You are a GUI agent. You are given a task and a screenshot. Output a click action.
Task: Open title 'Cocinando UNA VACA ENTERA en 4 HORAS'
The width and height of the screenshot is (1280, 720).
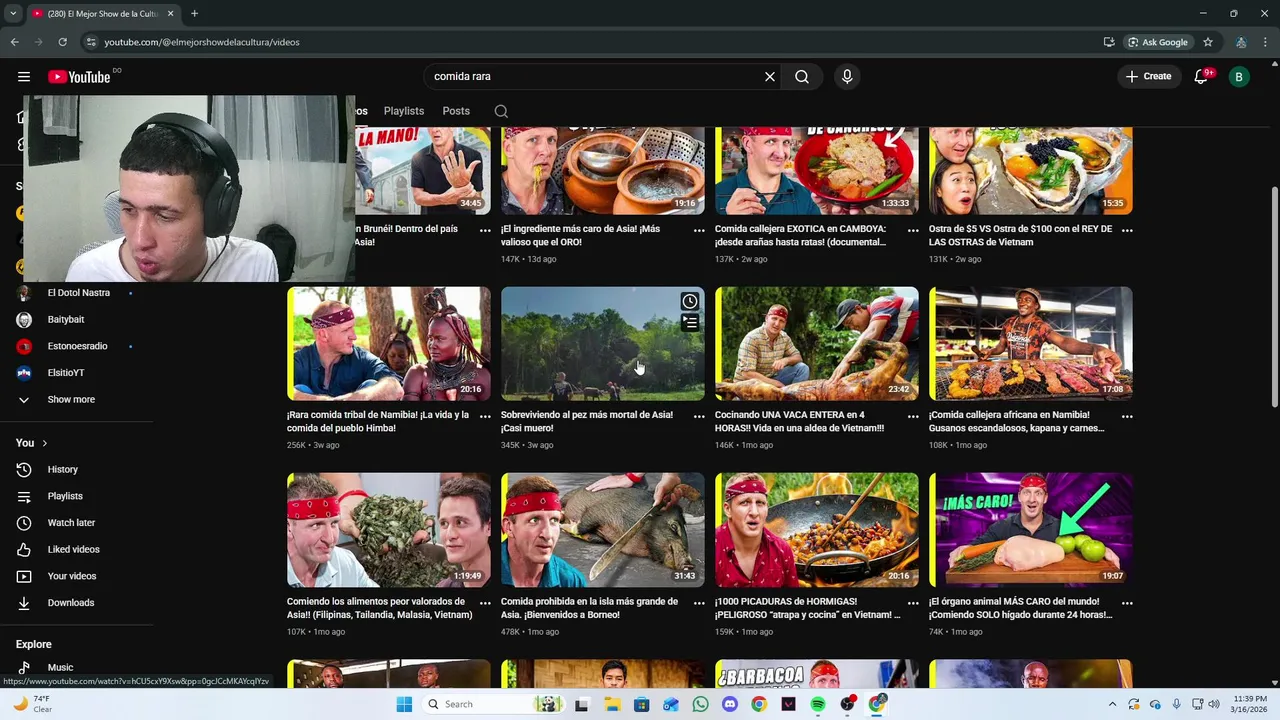coord(799,421)
